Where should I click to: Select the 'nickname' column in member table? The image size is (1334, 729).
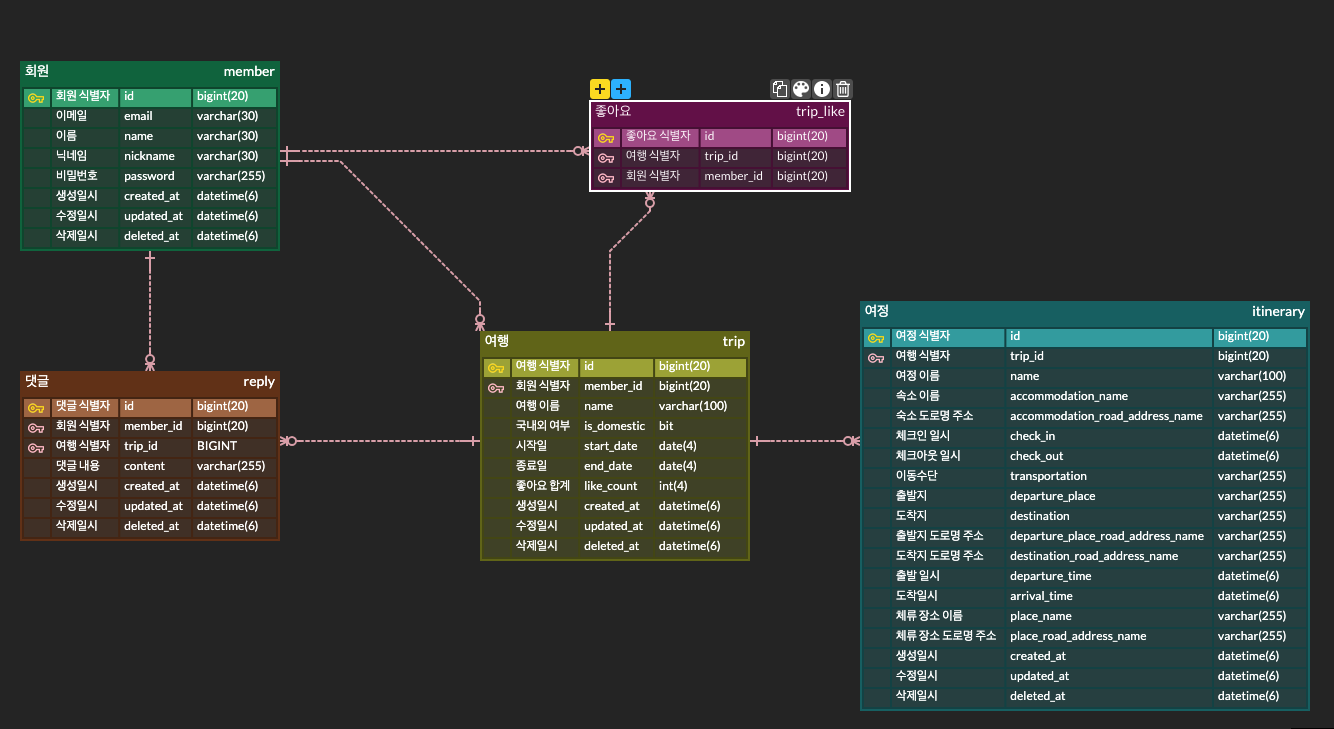(149, 156)
